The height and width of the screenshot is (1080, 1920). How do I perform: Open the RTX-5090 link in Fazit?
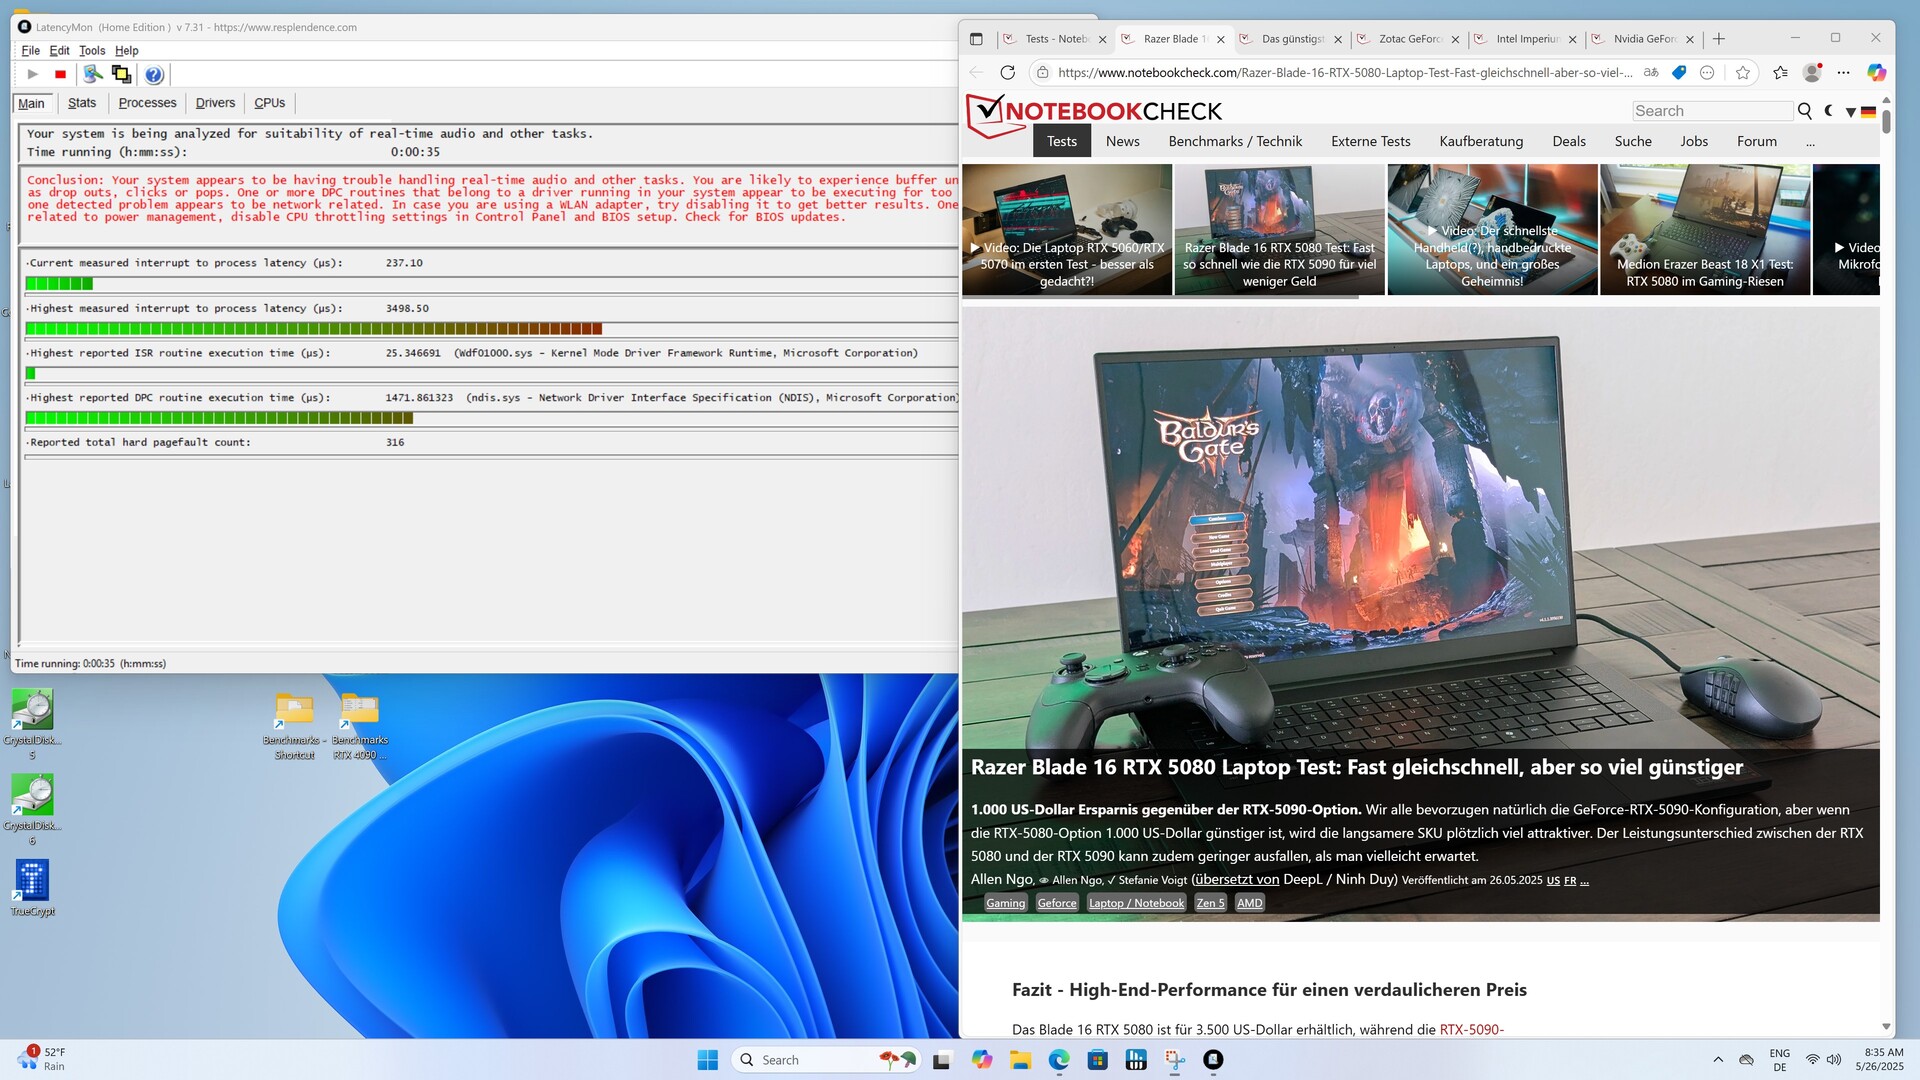coord(1471,1029)
